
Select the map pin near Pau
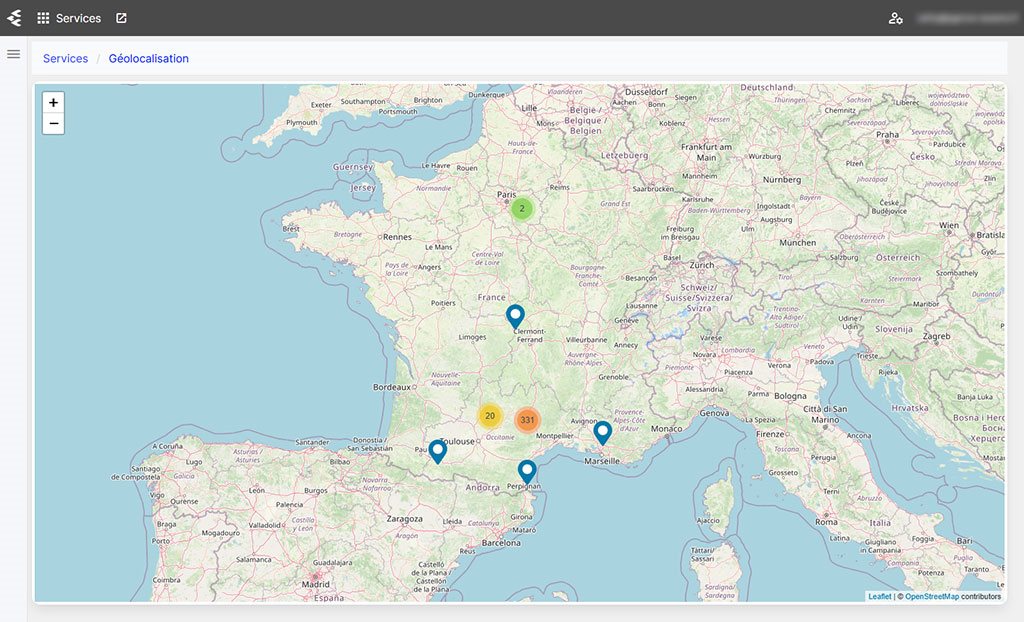click(x=437, y=451)
